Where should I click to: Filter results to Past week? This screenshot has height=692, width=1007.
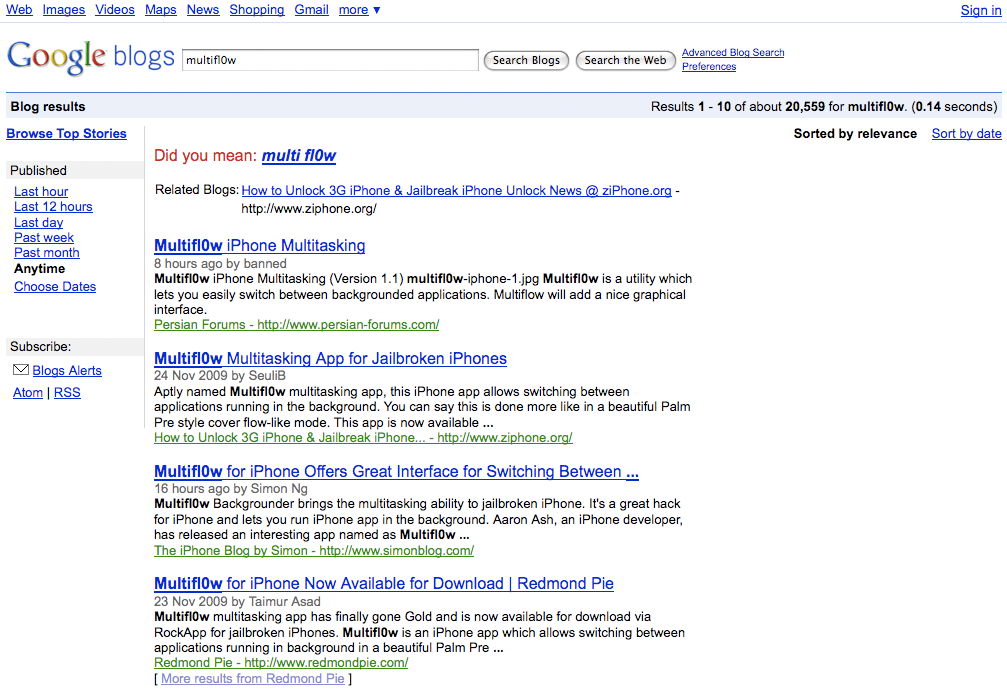click(x=44, y=238)
